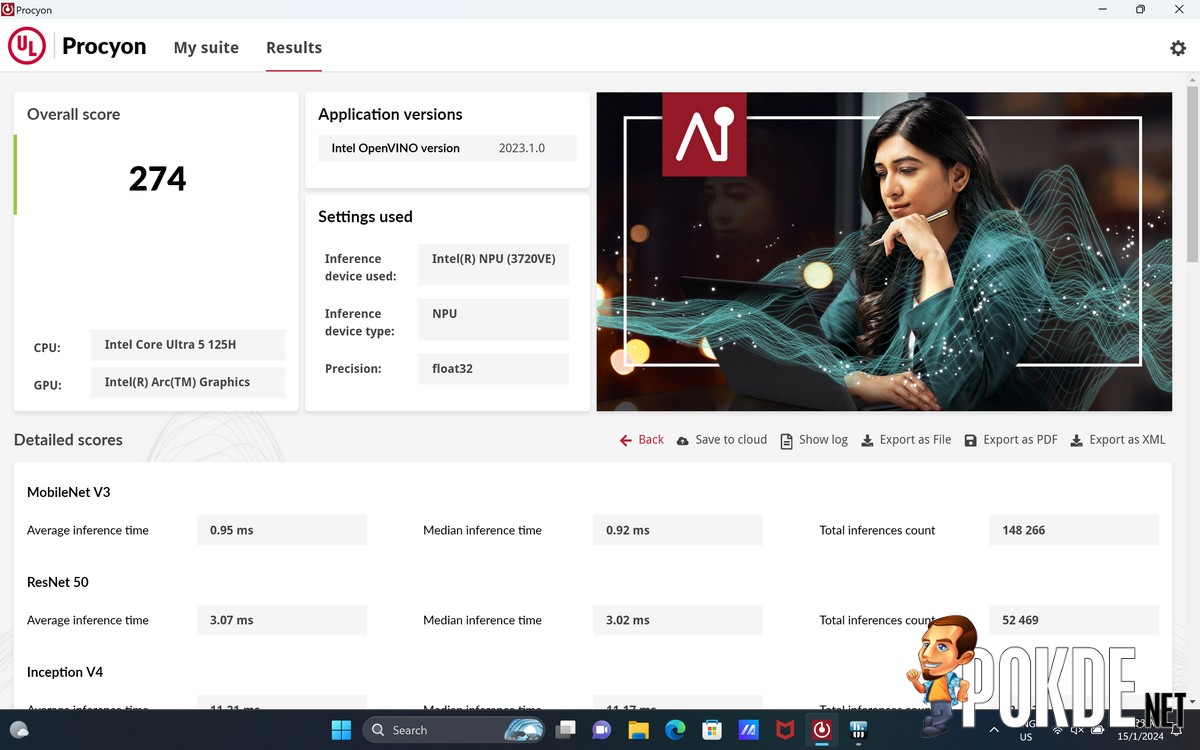Viewport: 1200px width, 750px height.
Task: Click the ResNet 50 heading
Action: pos(58,582)
